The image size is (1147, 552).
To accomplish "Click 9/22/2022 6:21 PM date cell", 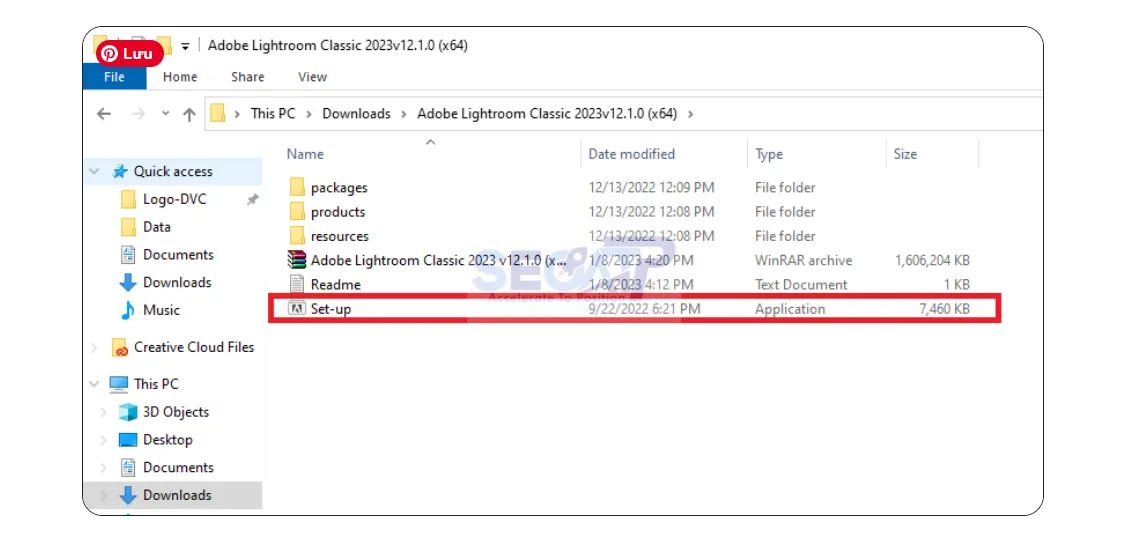I will 644,309.
